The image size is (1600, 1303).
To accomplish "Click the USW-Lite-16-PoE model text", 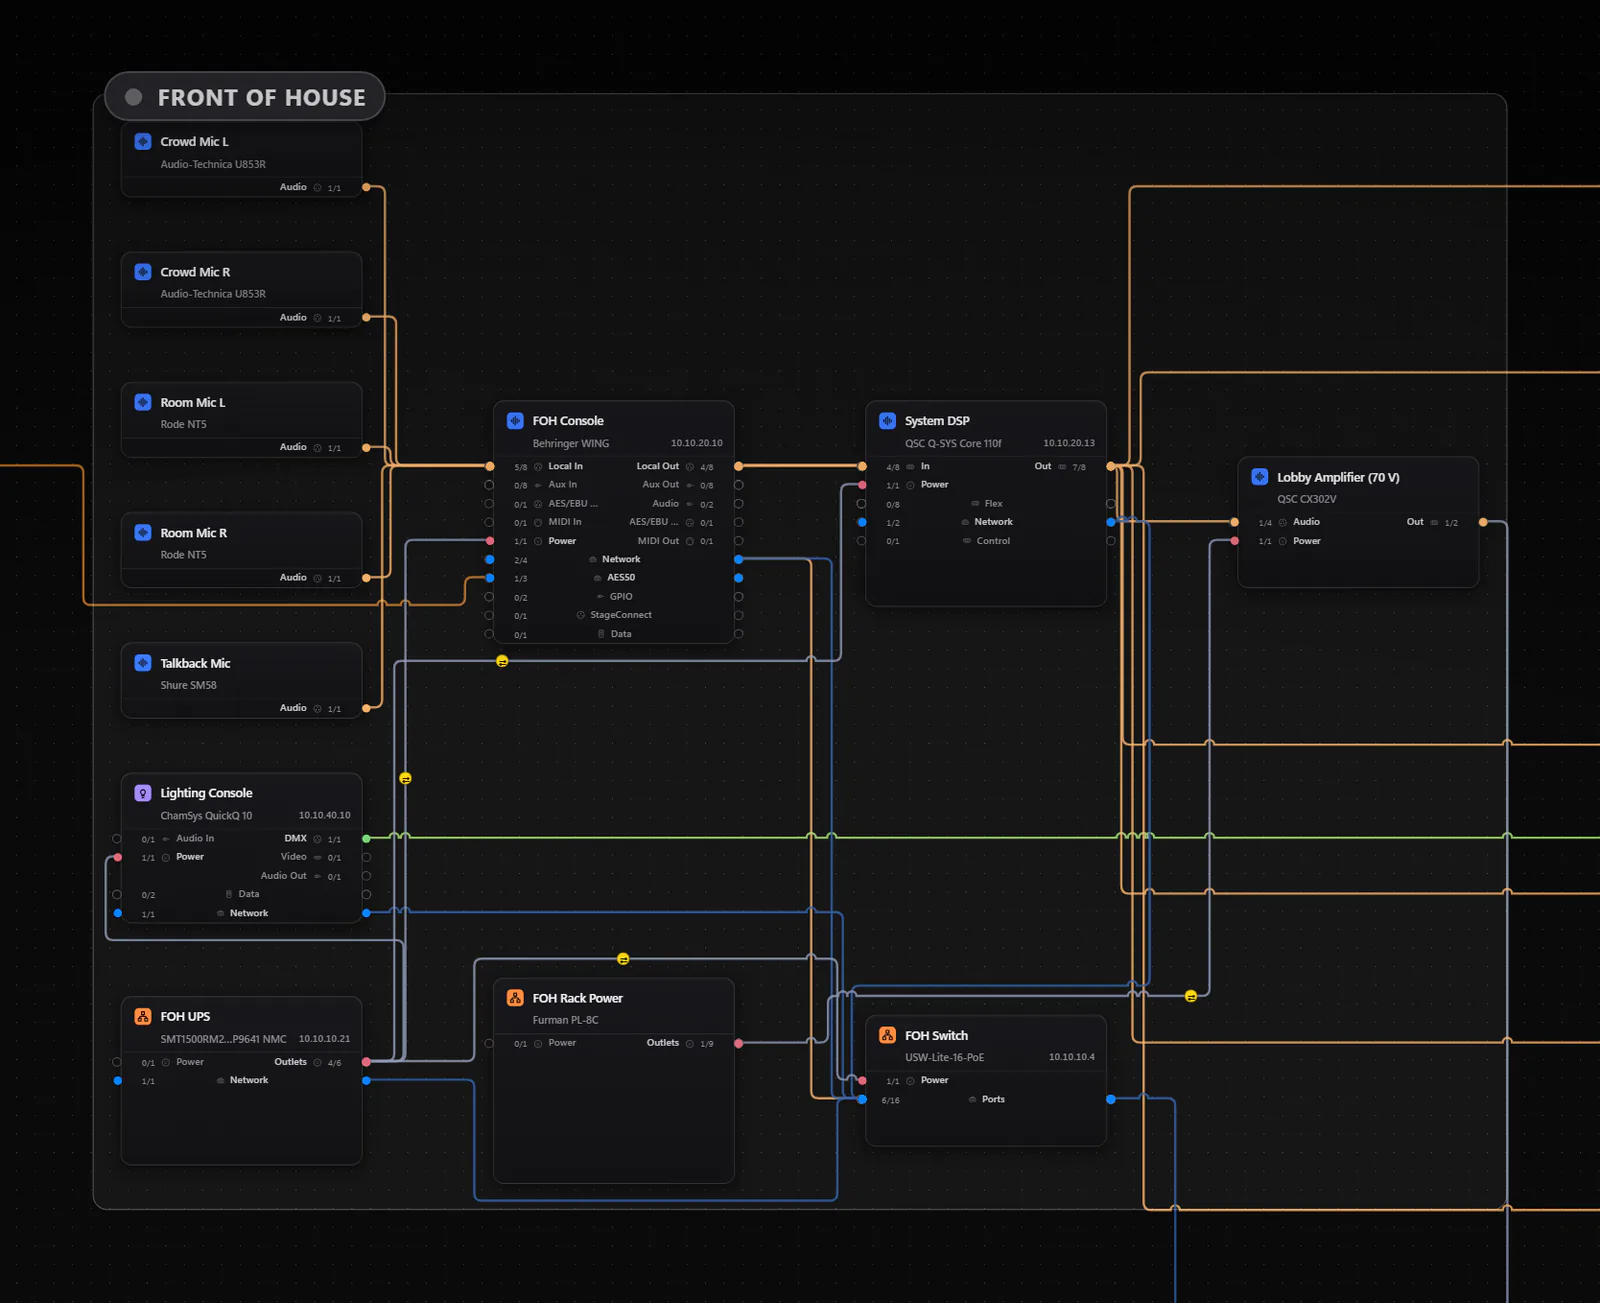I will tap(944, 1058).
